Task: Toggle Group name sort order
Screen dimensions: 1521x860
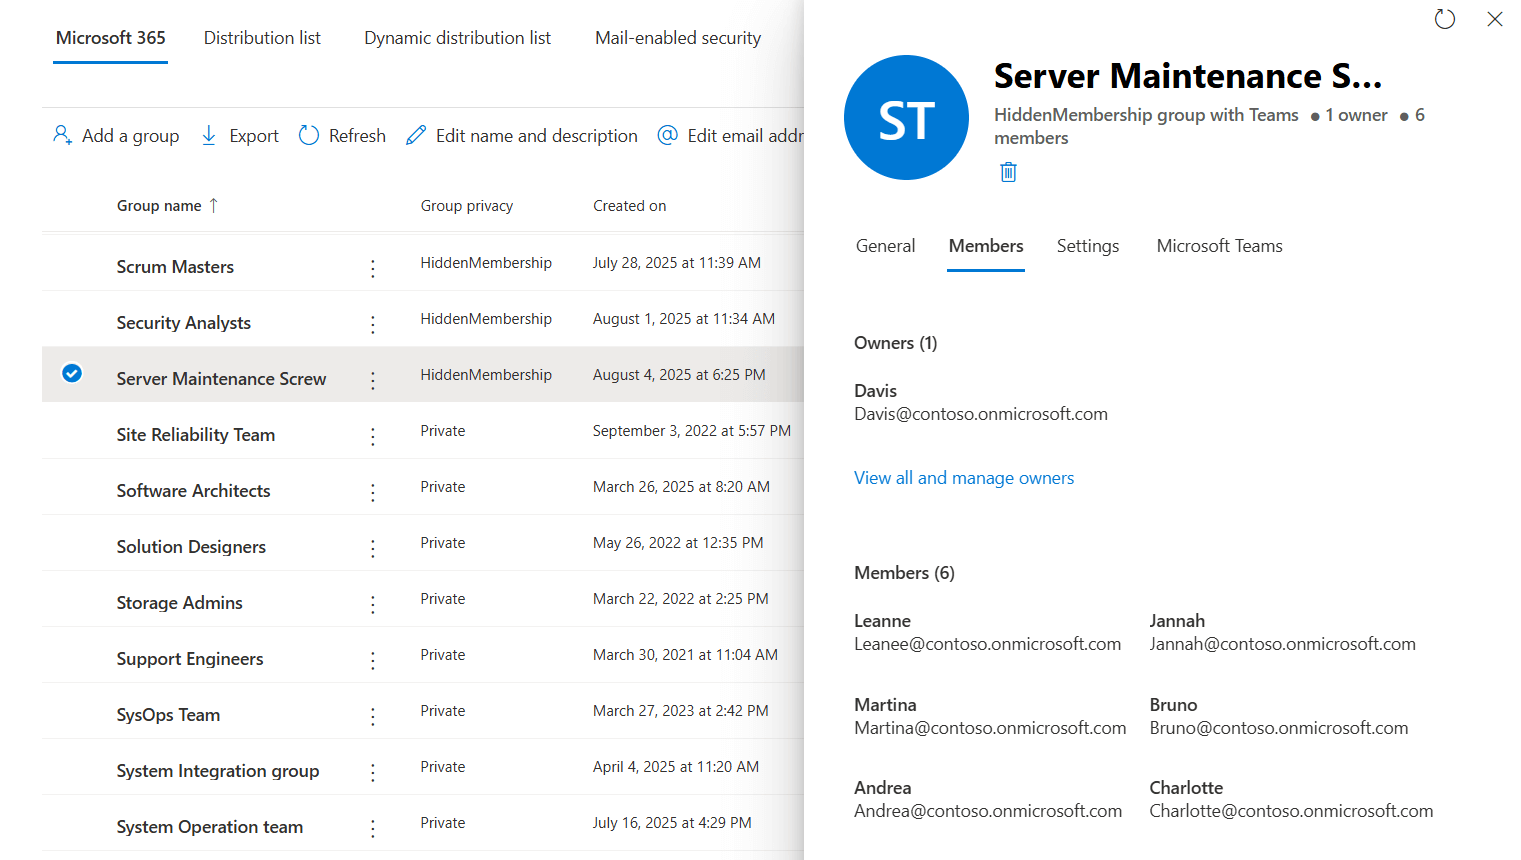Action: [x=167, y=205]
